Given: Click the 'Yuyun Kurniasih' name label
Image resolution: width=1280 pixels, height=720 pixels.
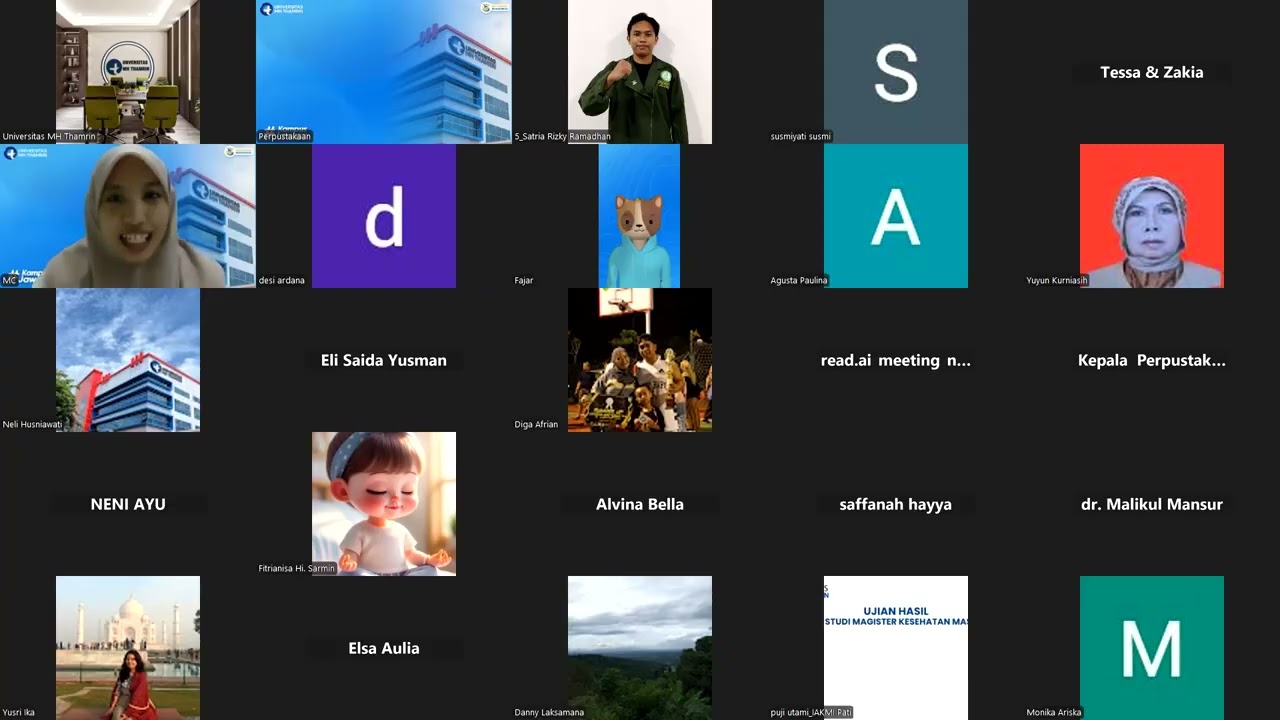Looking at the screenshot, I should click(1057, 280).
